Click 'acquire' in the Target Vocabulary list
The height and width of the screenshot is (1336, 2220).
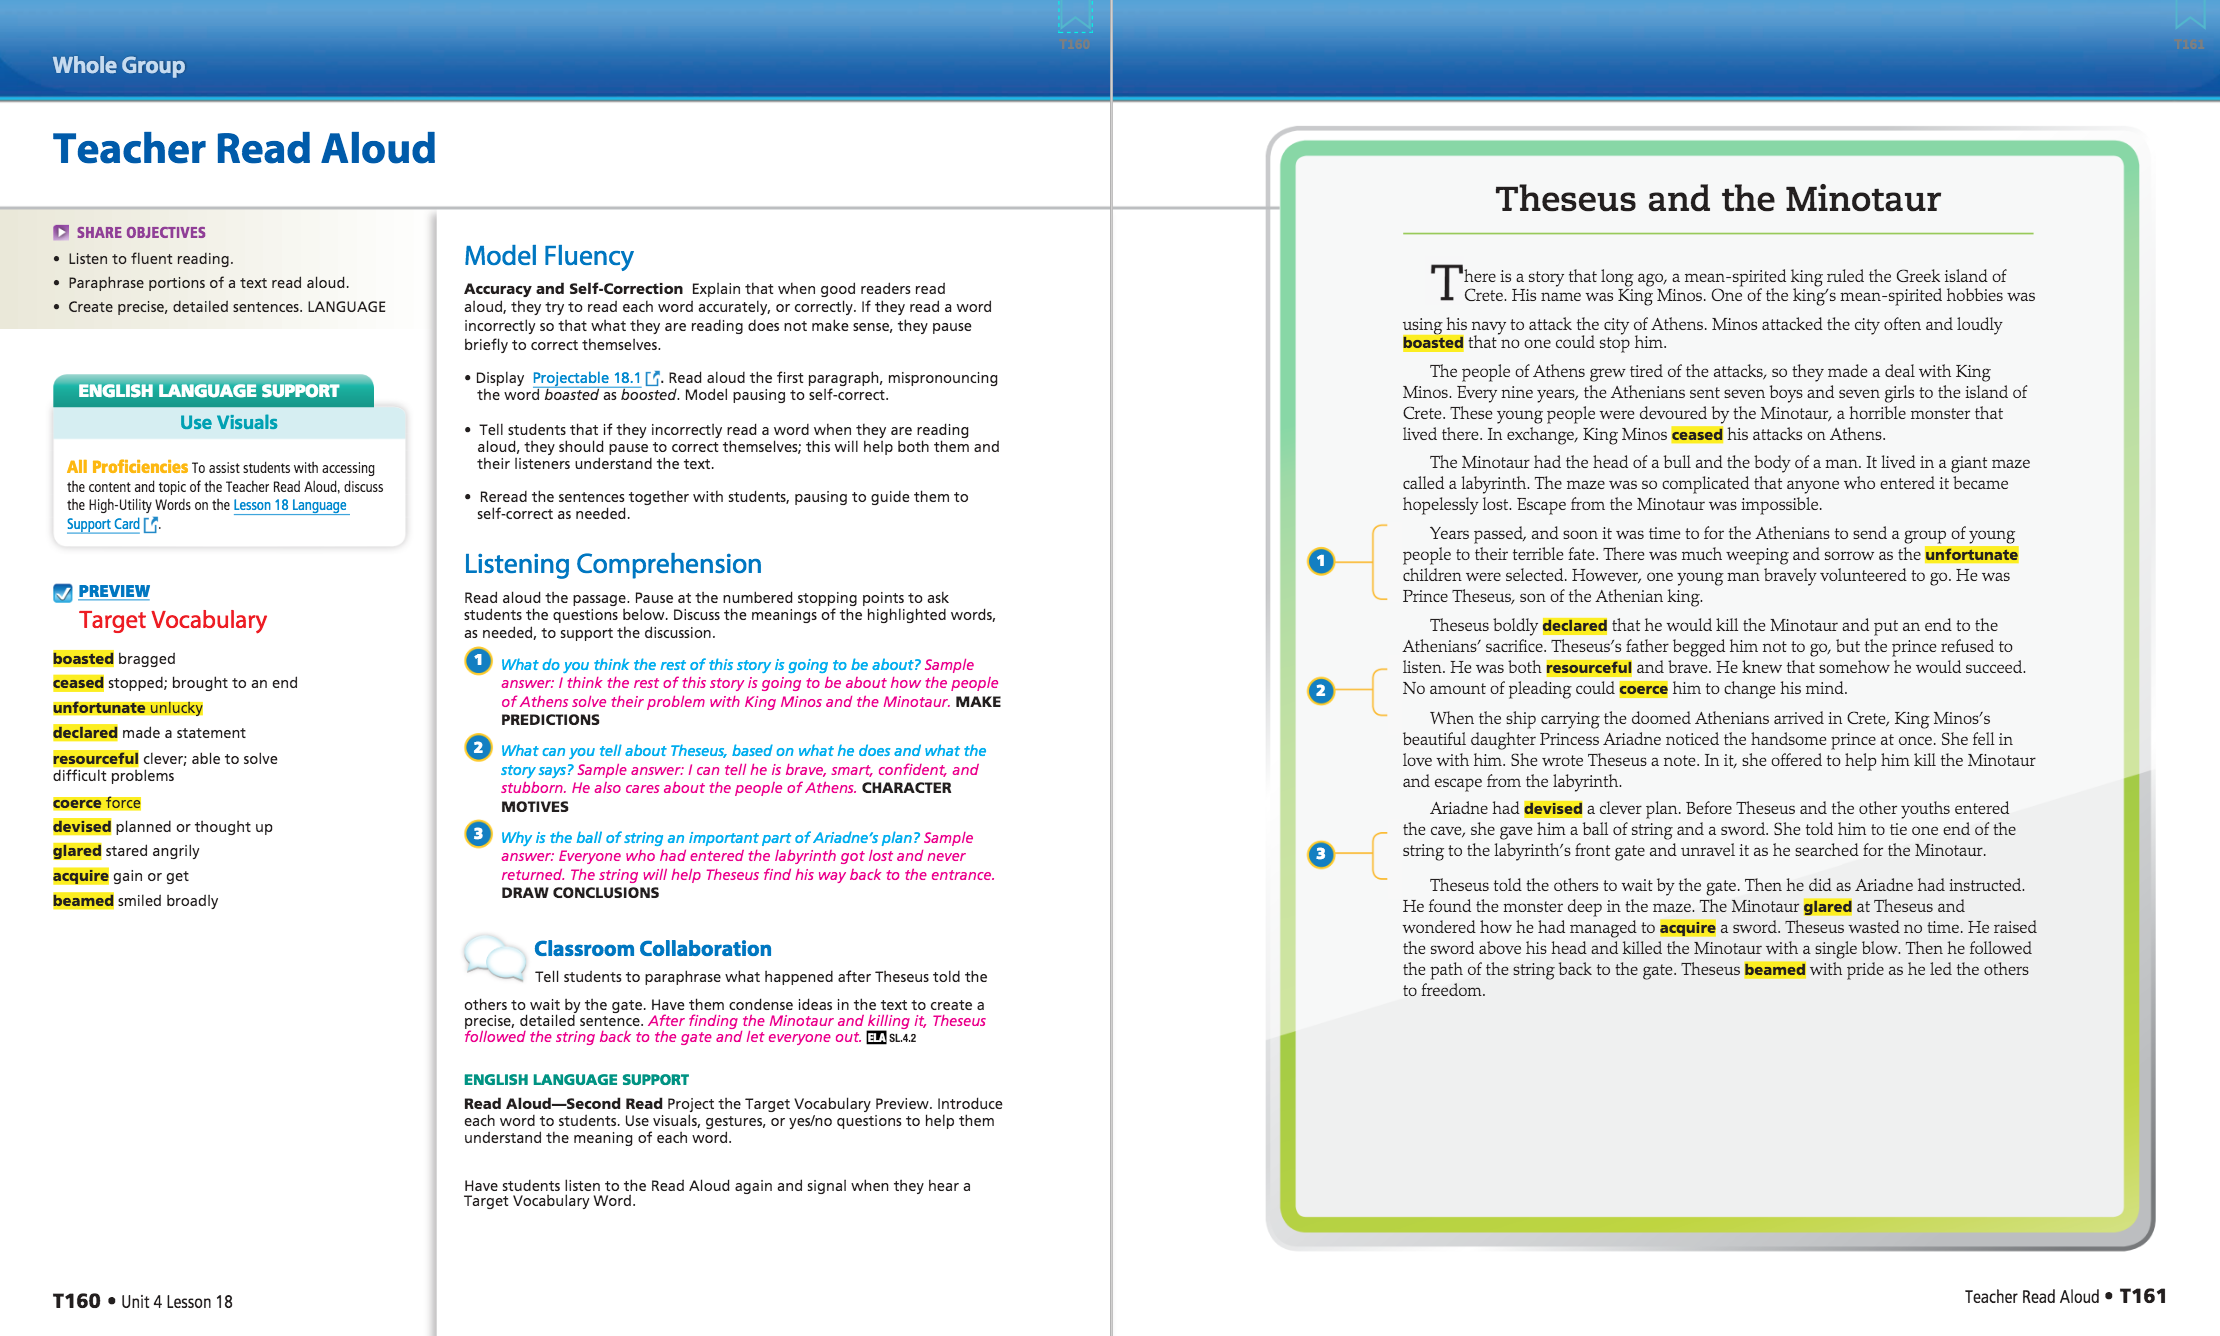click(81, 876)
